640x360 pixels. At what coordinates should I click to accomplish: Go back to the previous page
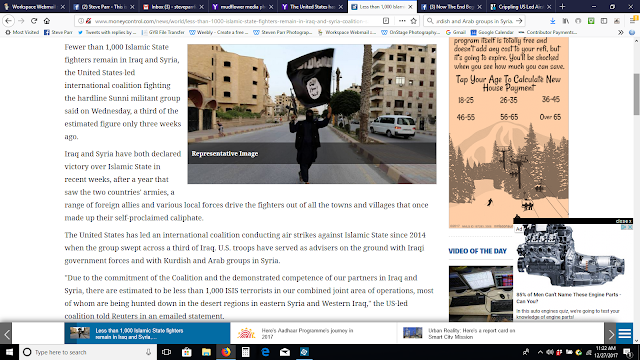coord(9,20)
